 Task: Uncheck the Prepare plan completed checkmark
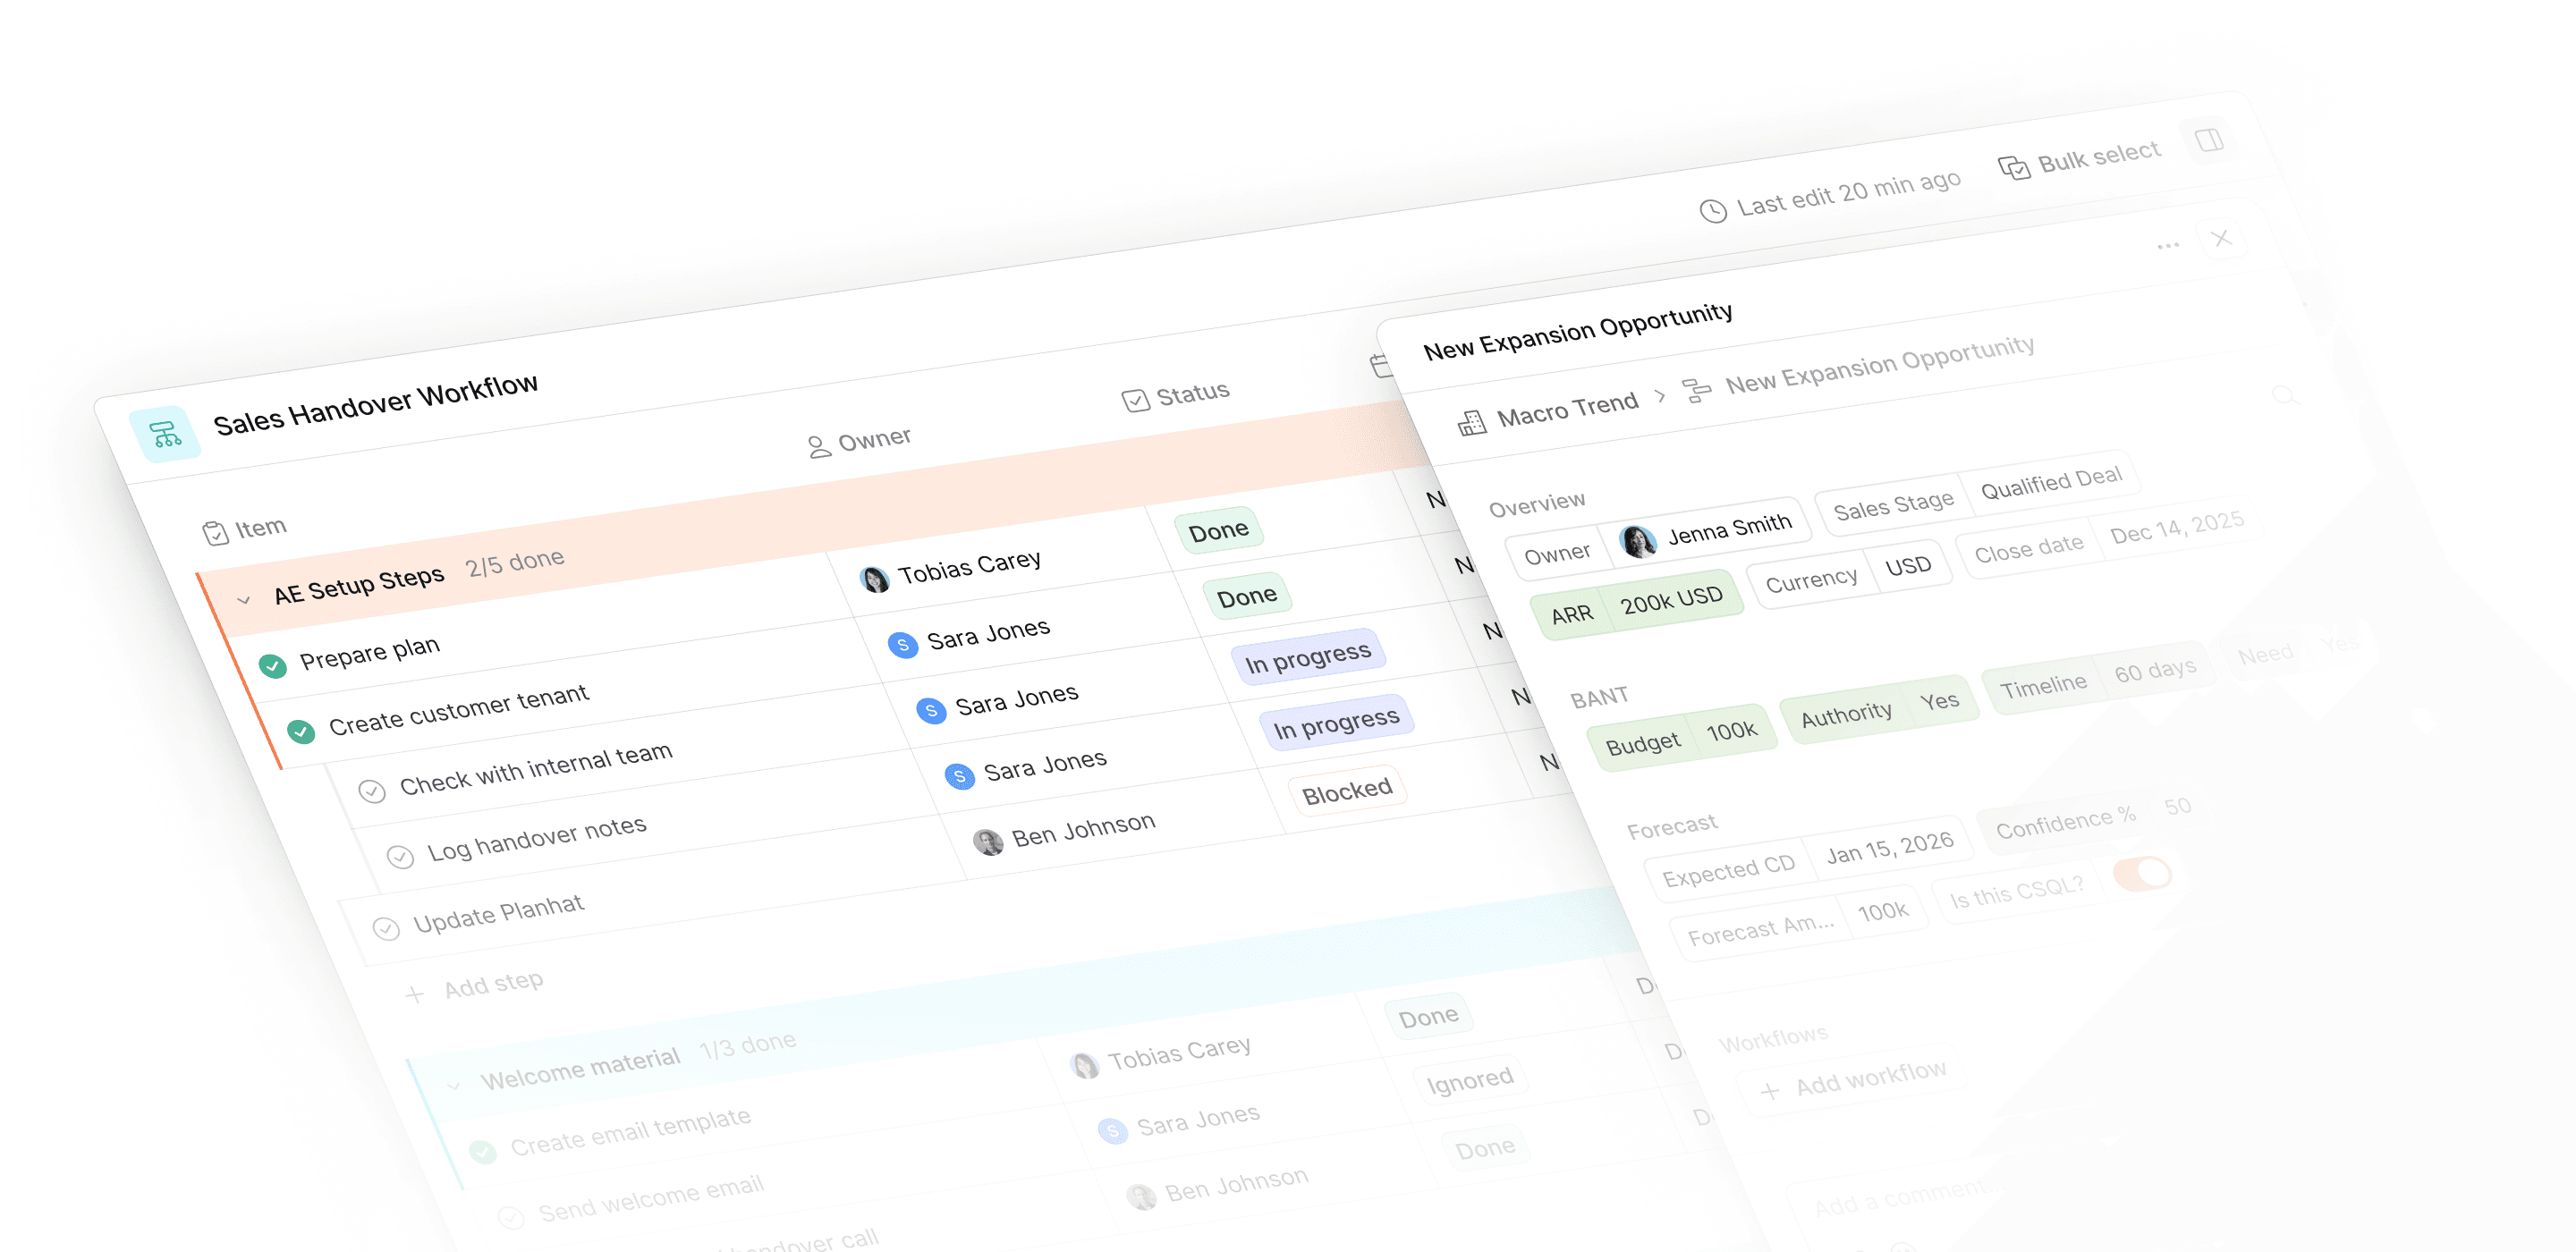point(272,665)
